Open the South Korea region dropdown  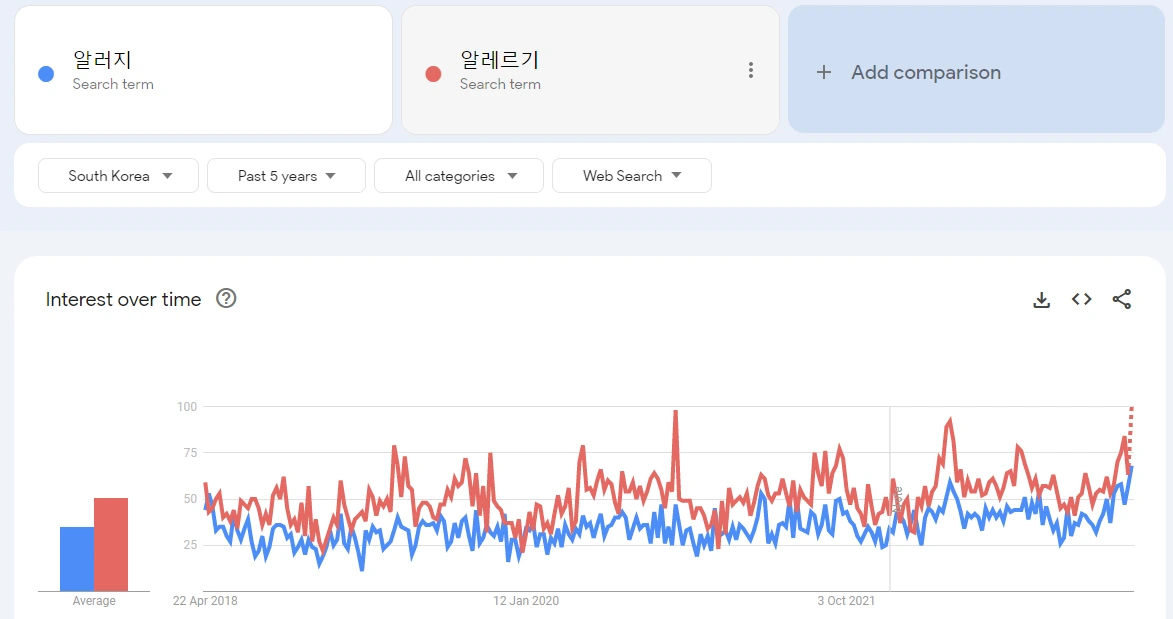pyautogui.click(x=118, y=176)
